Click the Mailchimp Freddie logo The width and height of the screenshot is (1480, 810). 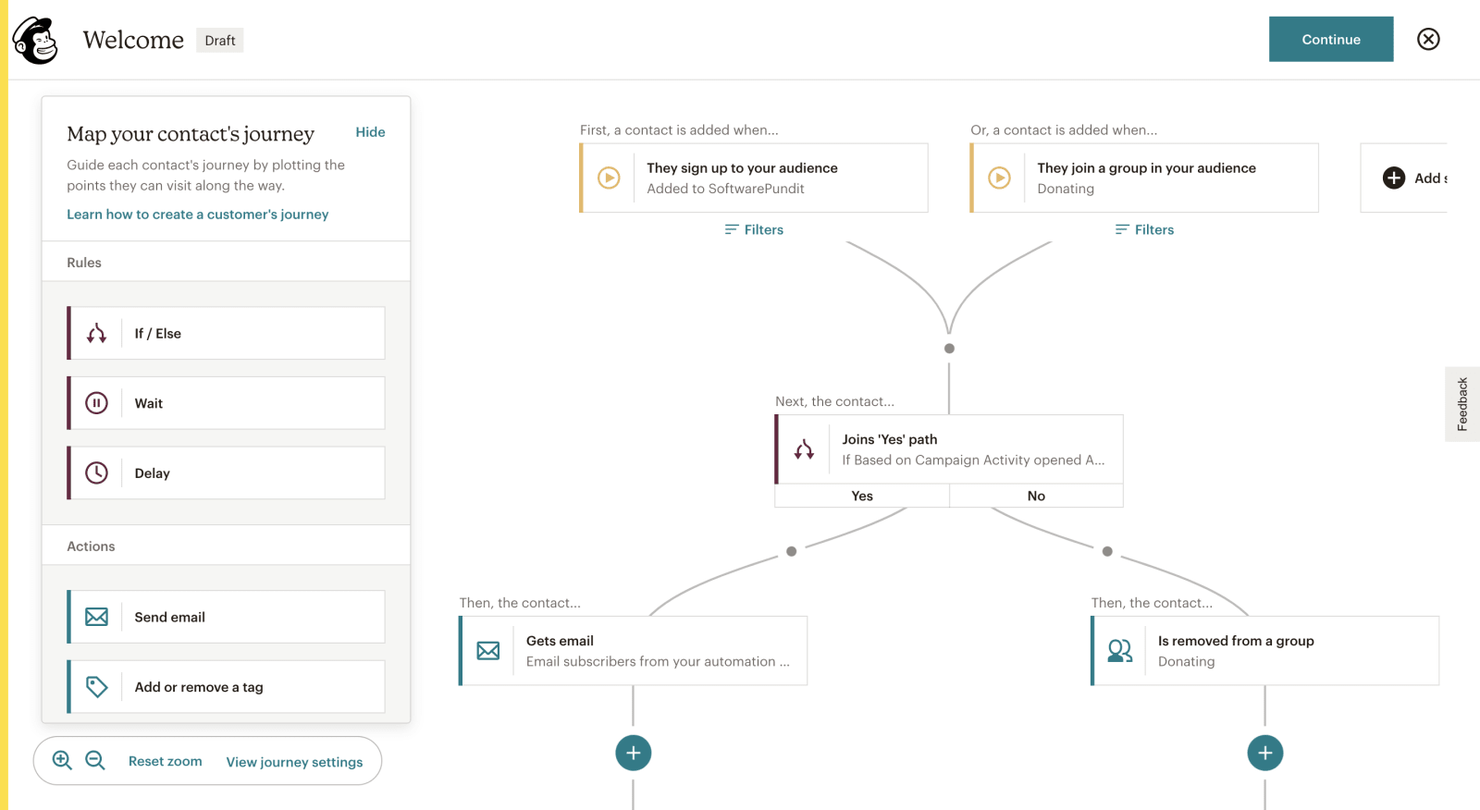click(34, 40)
